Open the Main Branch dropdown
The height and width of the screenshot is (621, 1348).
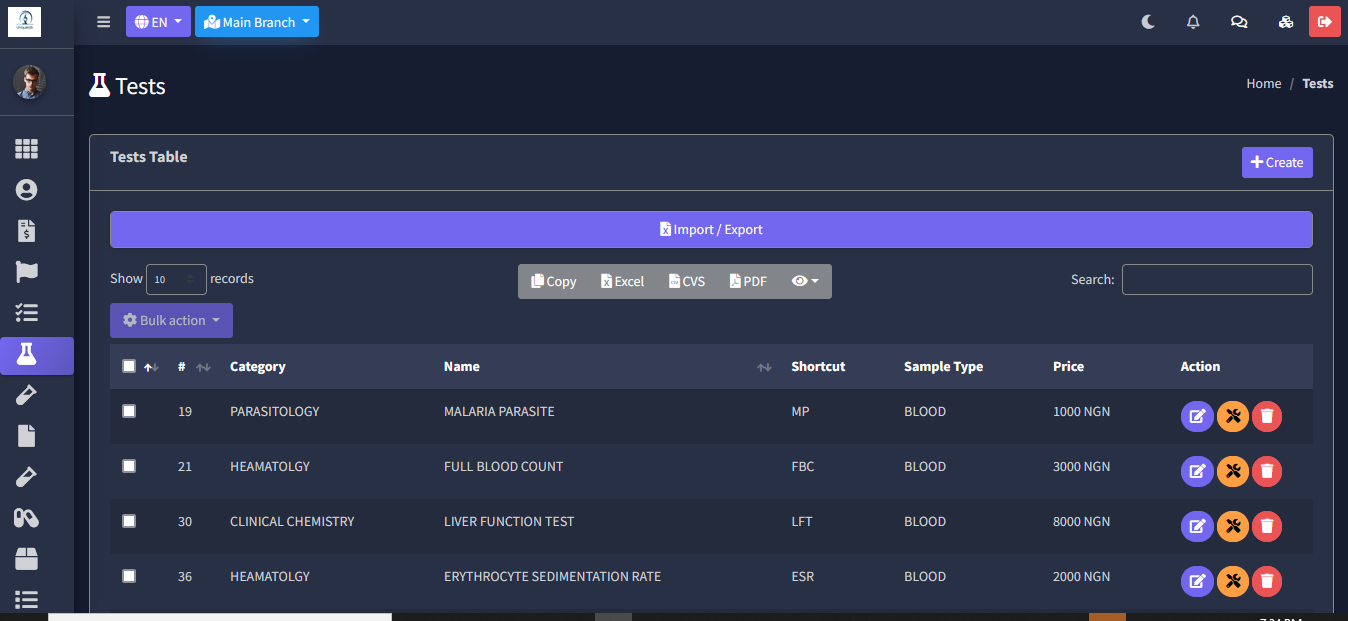coord(257,22)
